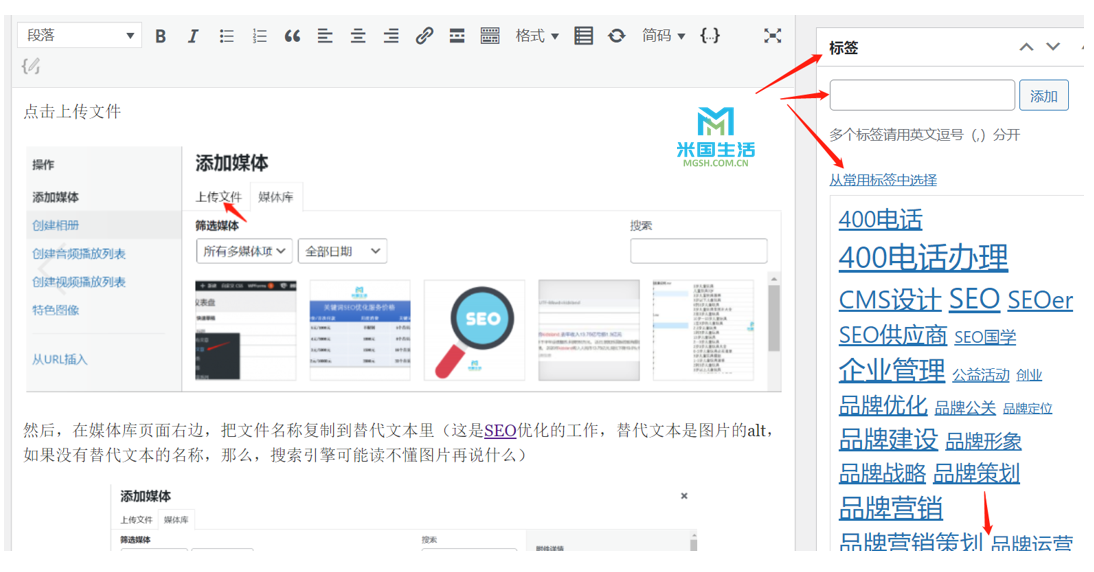The image size is (1094, 572).
Task: Open the 段落 paragraph format dropdown
Action: pyautogui.click(x=80, y=36)
